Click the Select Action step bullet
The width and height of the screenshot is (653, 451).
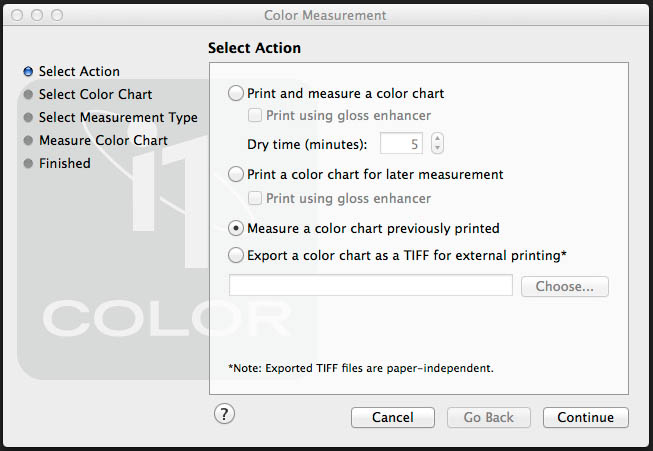pyautogui.click(x=28, y=71)
